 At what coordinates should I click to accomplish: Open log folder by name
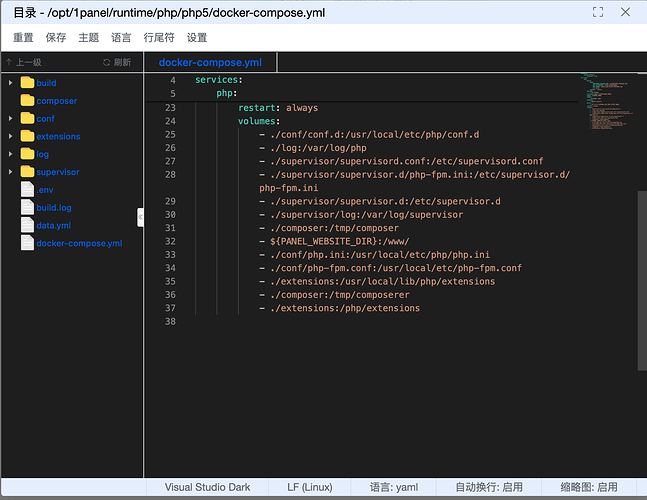click(x=43, y=154)
